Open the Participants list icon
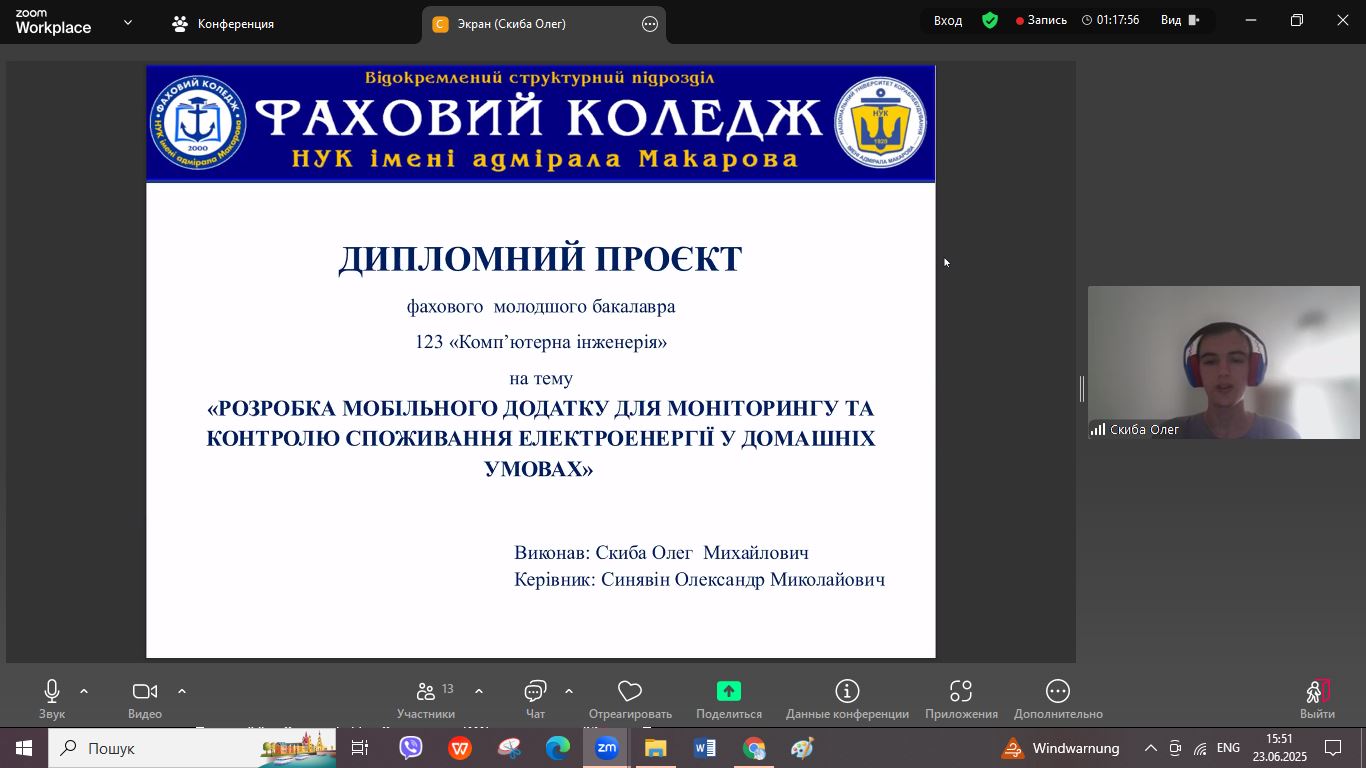The width and height of the screenshot is (1366, 768). point(426,691)
